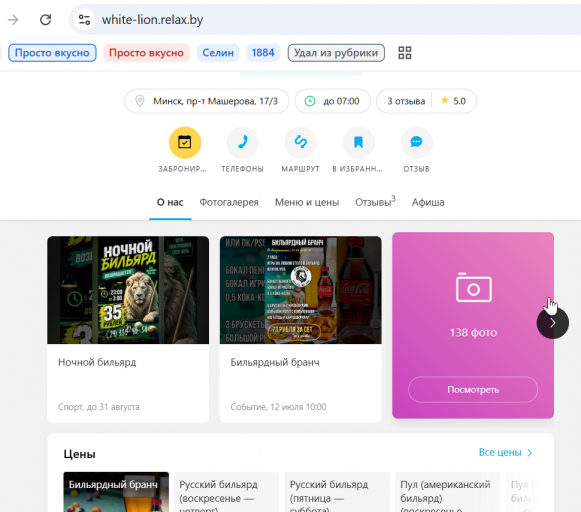The image size is (581, 512).
Task: Select the 'О нас' tab
Action: 170,202
